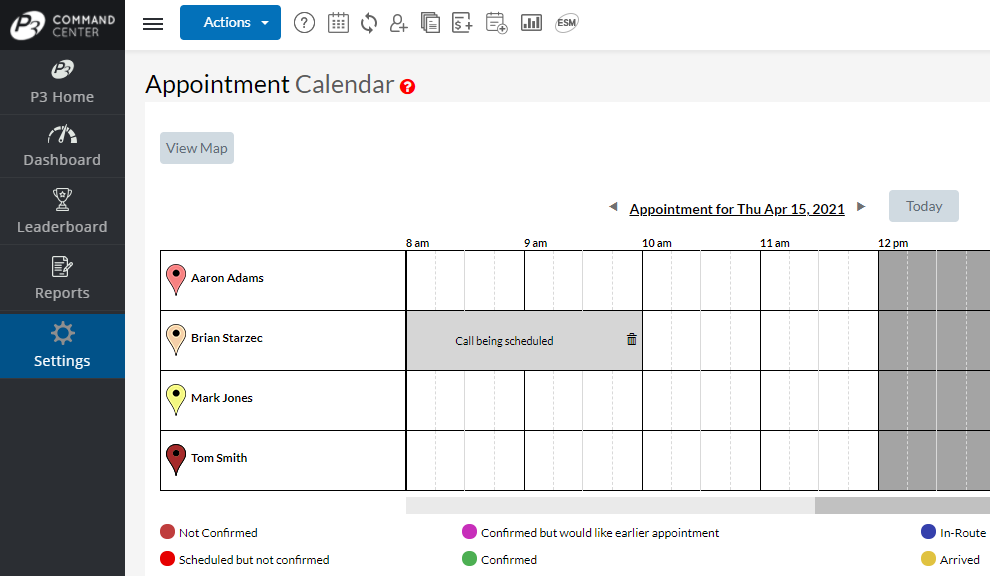Go to previous day with left arrow

[613, 206]
